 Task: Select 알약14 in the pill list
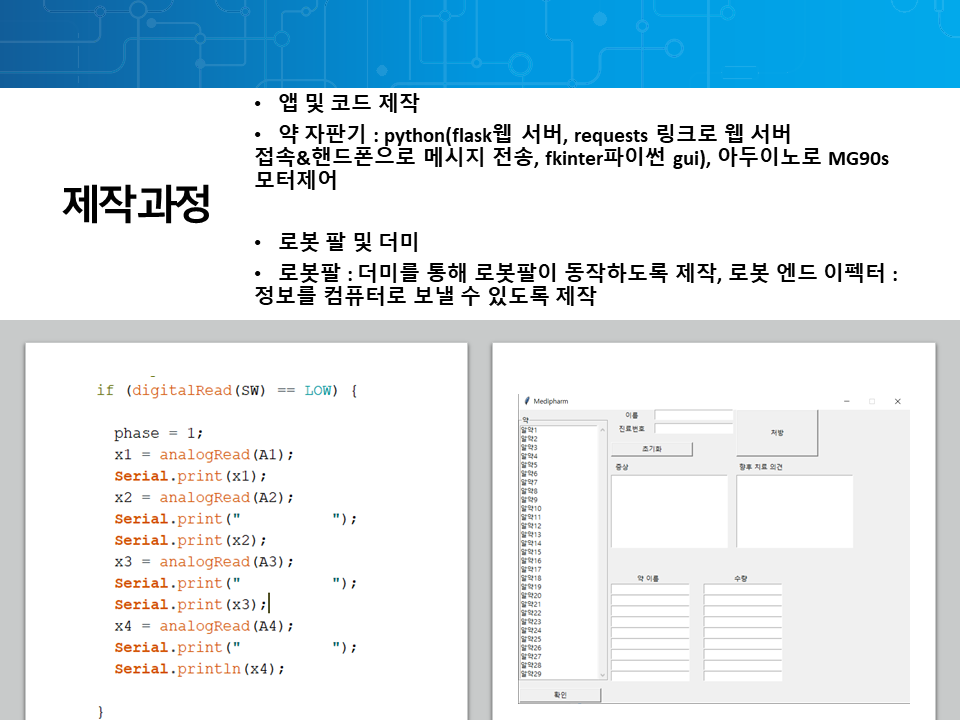pyautogui.click(x=531, y=543)
